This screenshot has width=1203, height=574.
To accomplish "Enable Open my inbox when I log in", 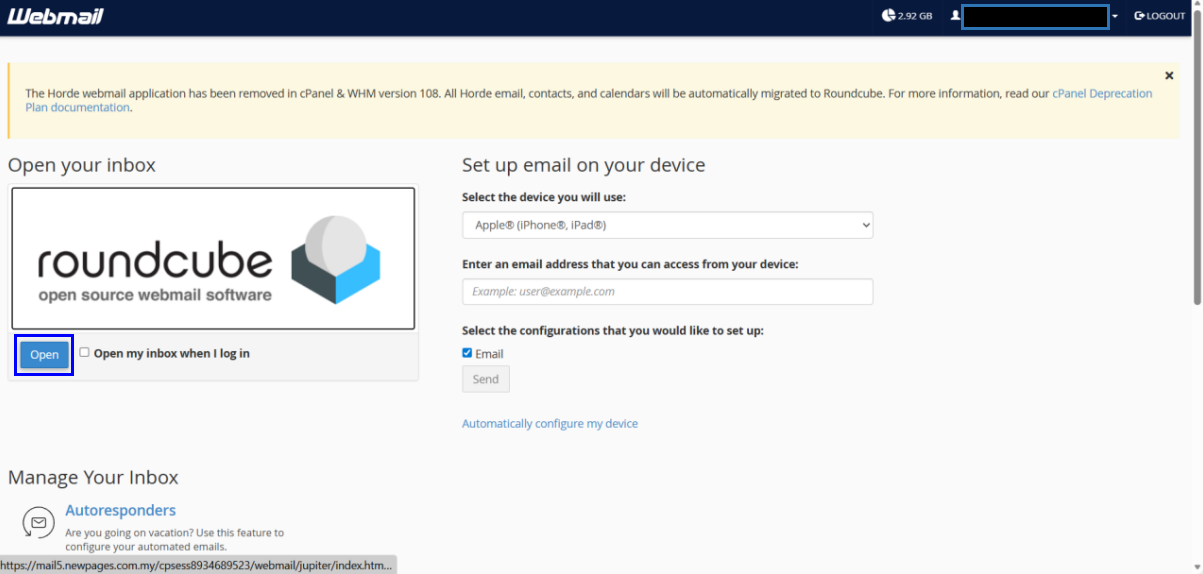I will tap(85, 352).
